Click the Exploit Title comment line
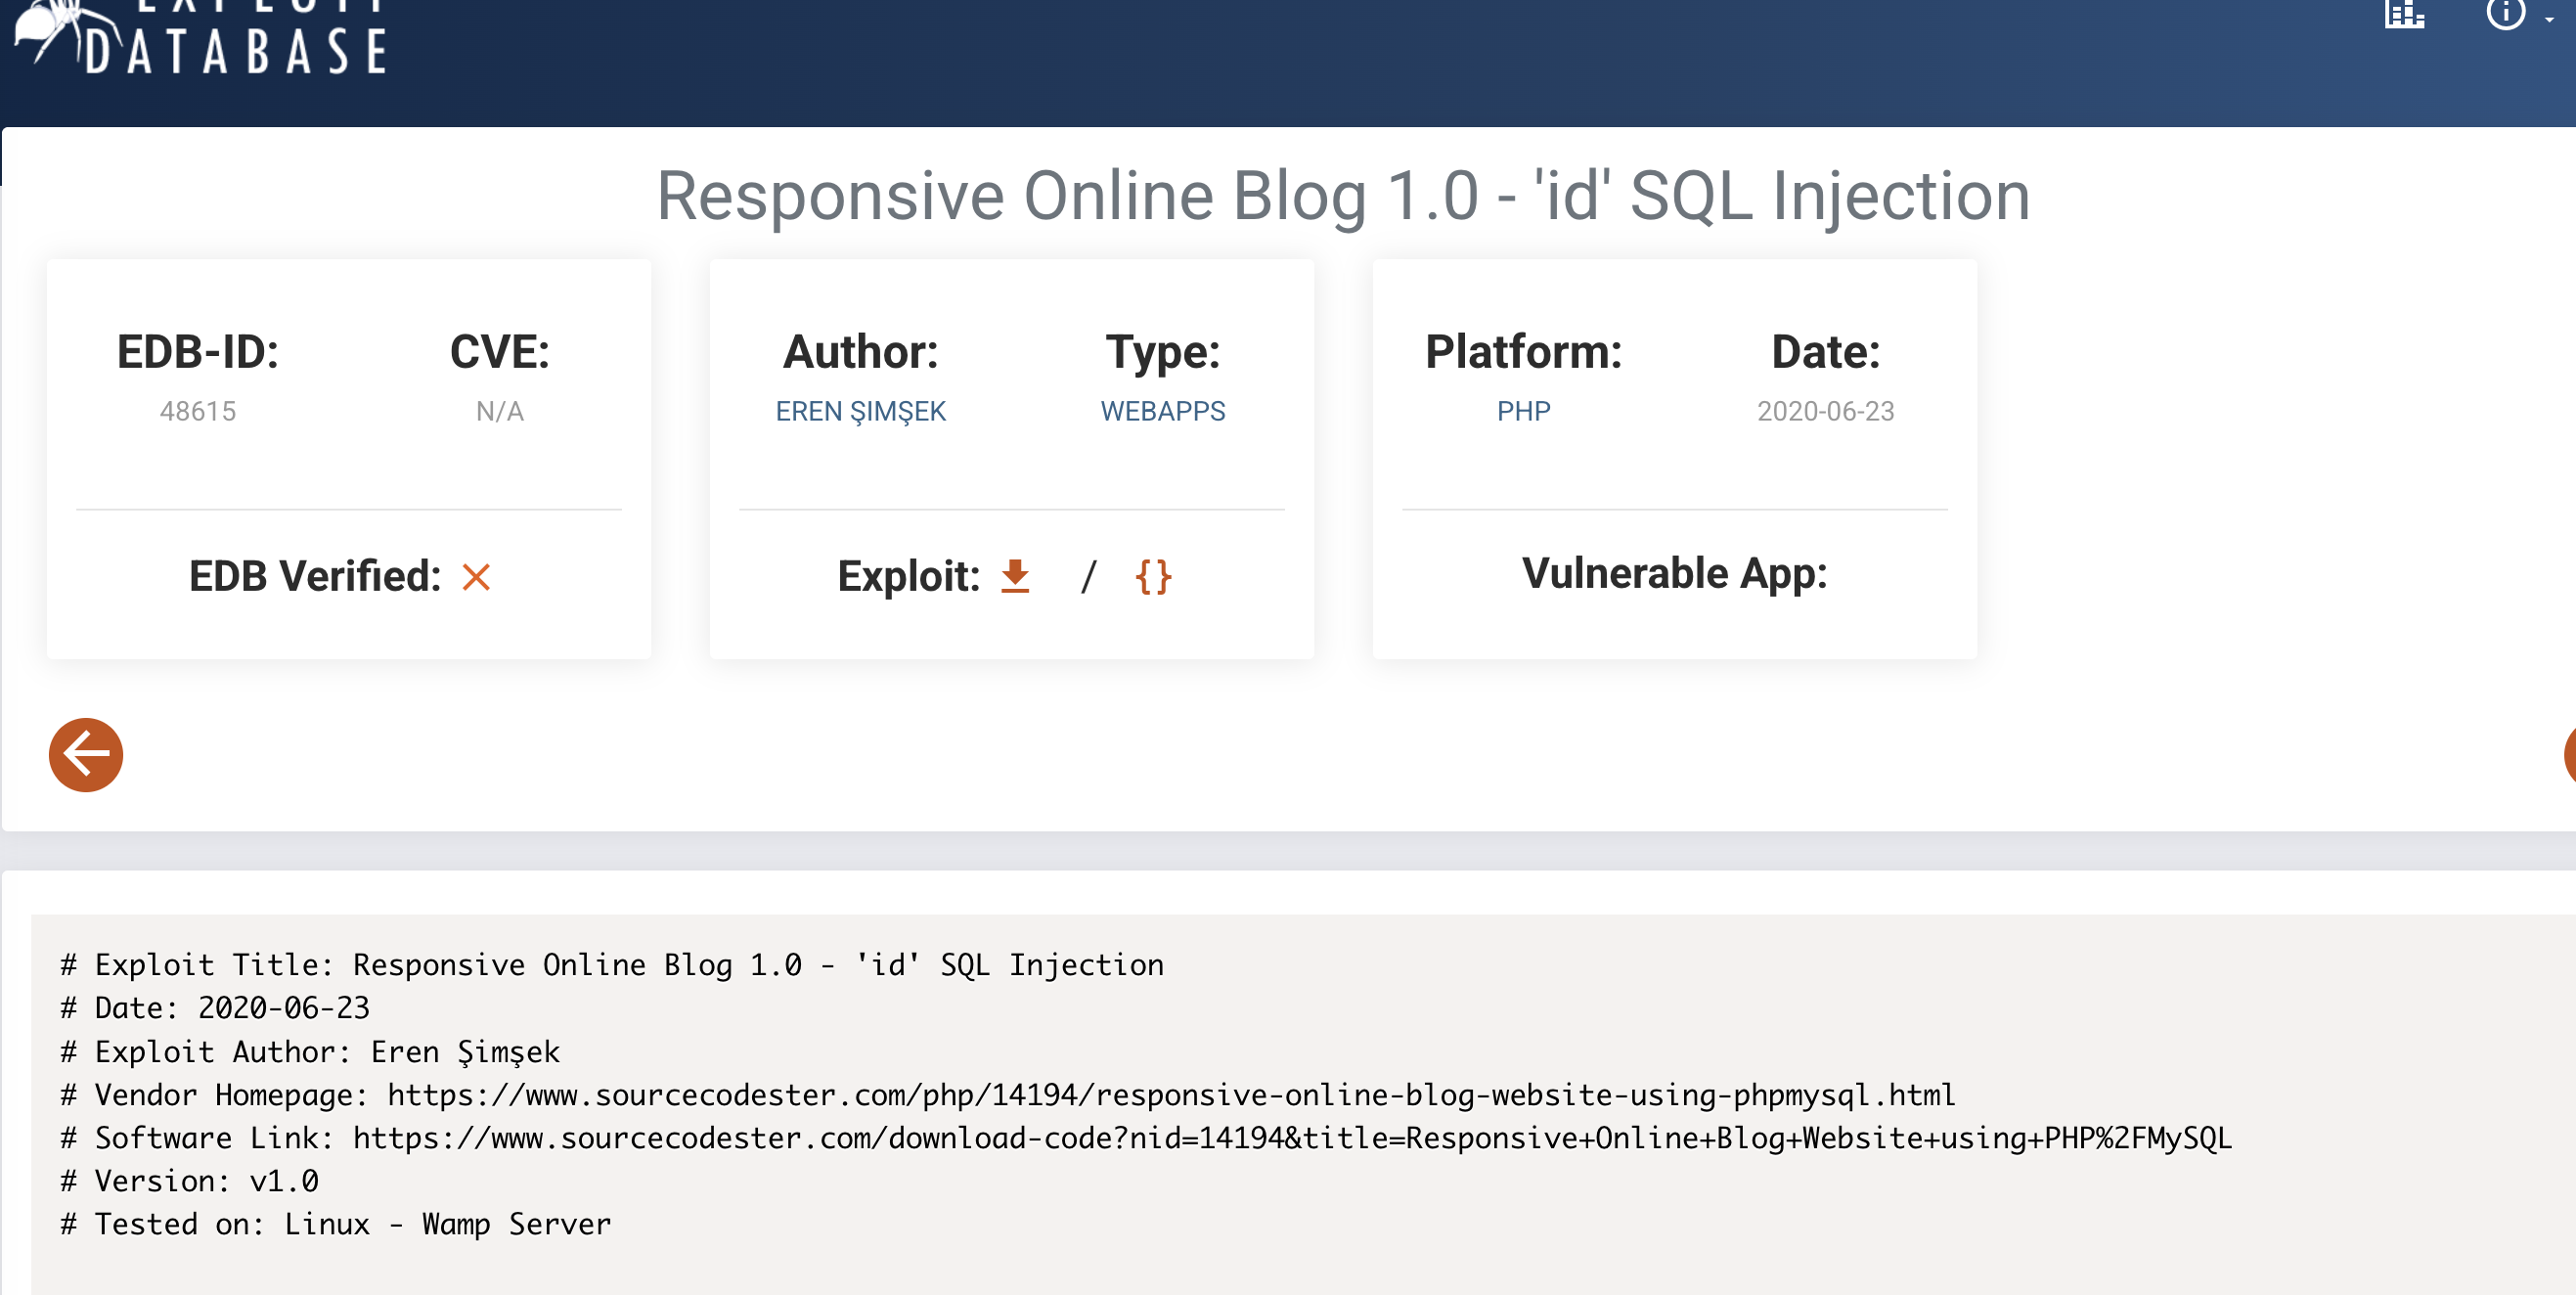This screenshot has width=2576, height=1295. (x=612, y=965)
